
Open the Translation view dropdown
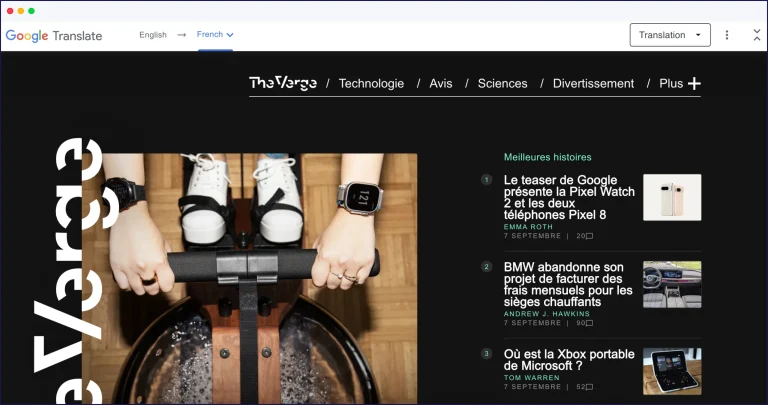[x=670, y=35]
